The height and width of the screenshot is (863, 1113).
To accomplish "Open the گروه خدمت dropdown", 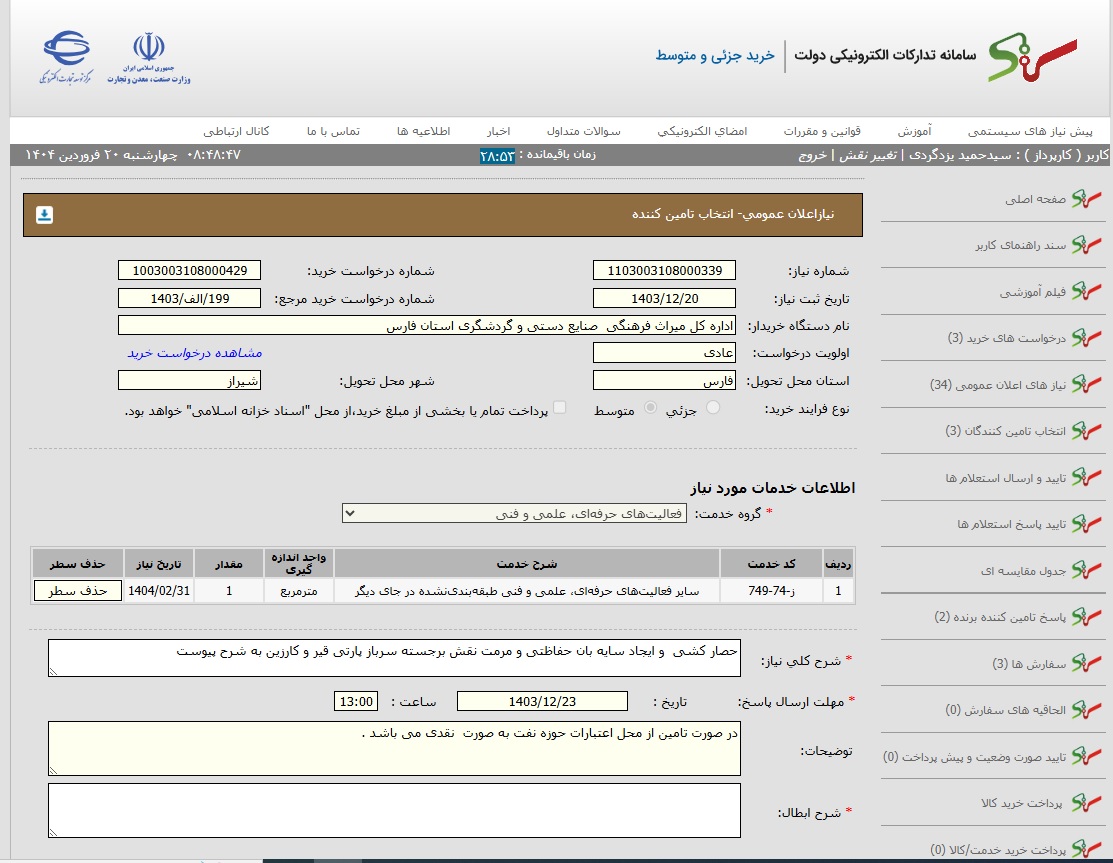I will point(515,513).
